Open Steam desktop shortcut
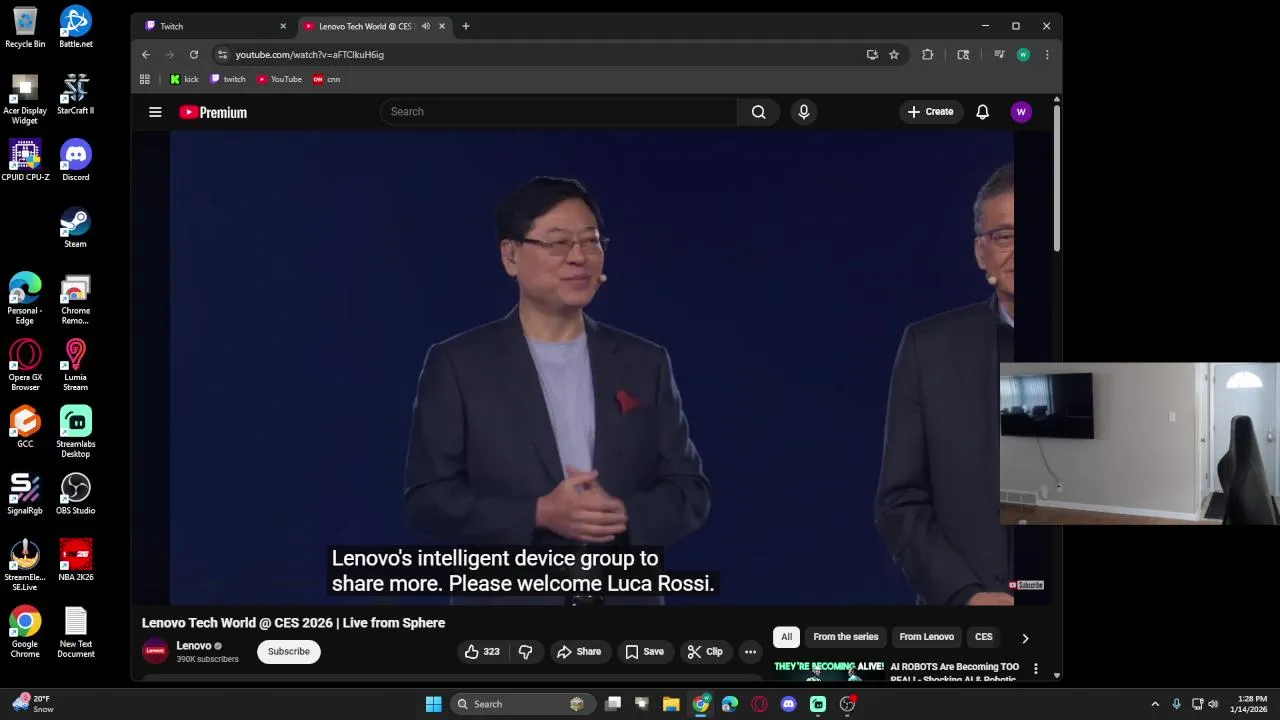1280x720 pixels. point(75,227)
